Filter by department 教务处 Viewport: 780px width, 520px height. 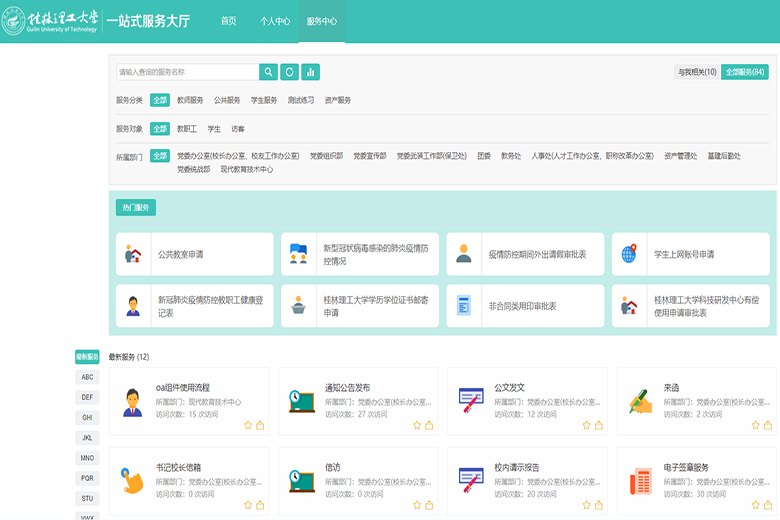511,156
